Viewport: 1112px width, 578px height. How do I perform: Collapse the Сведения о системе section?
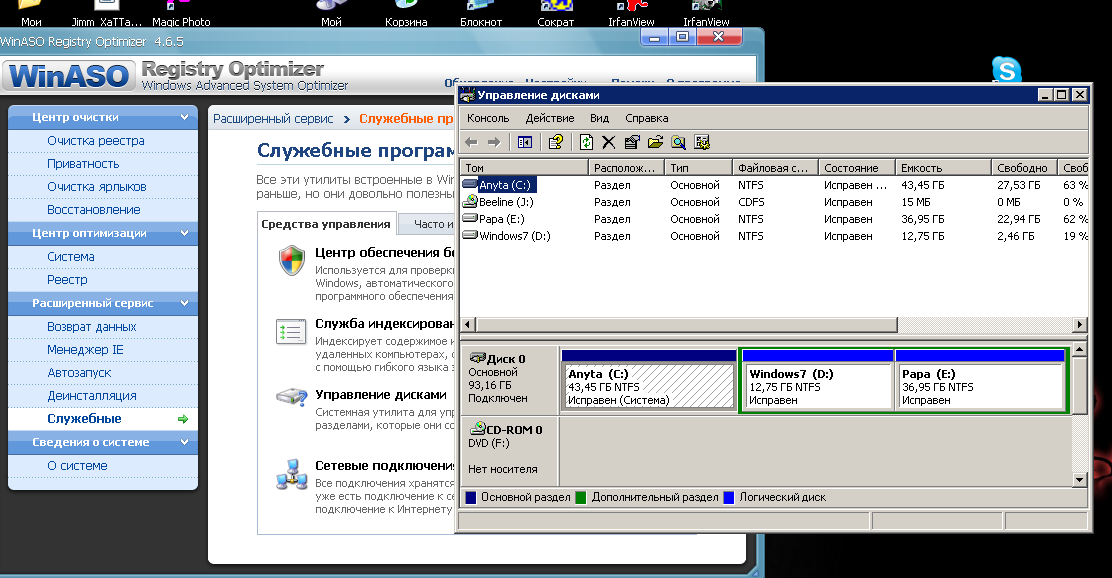[184, 442]
